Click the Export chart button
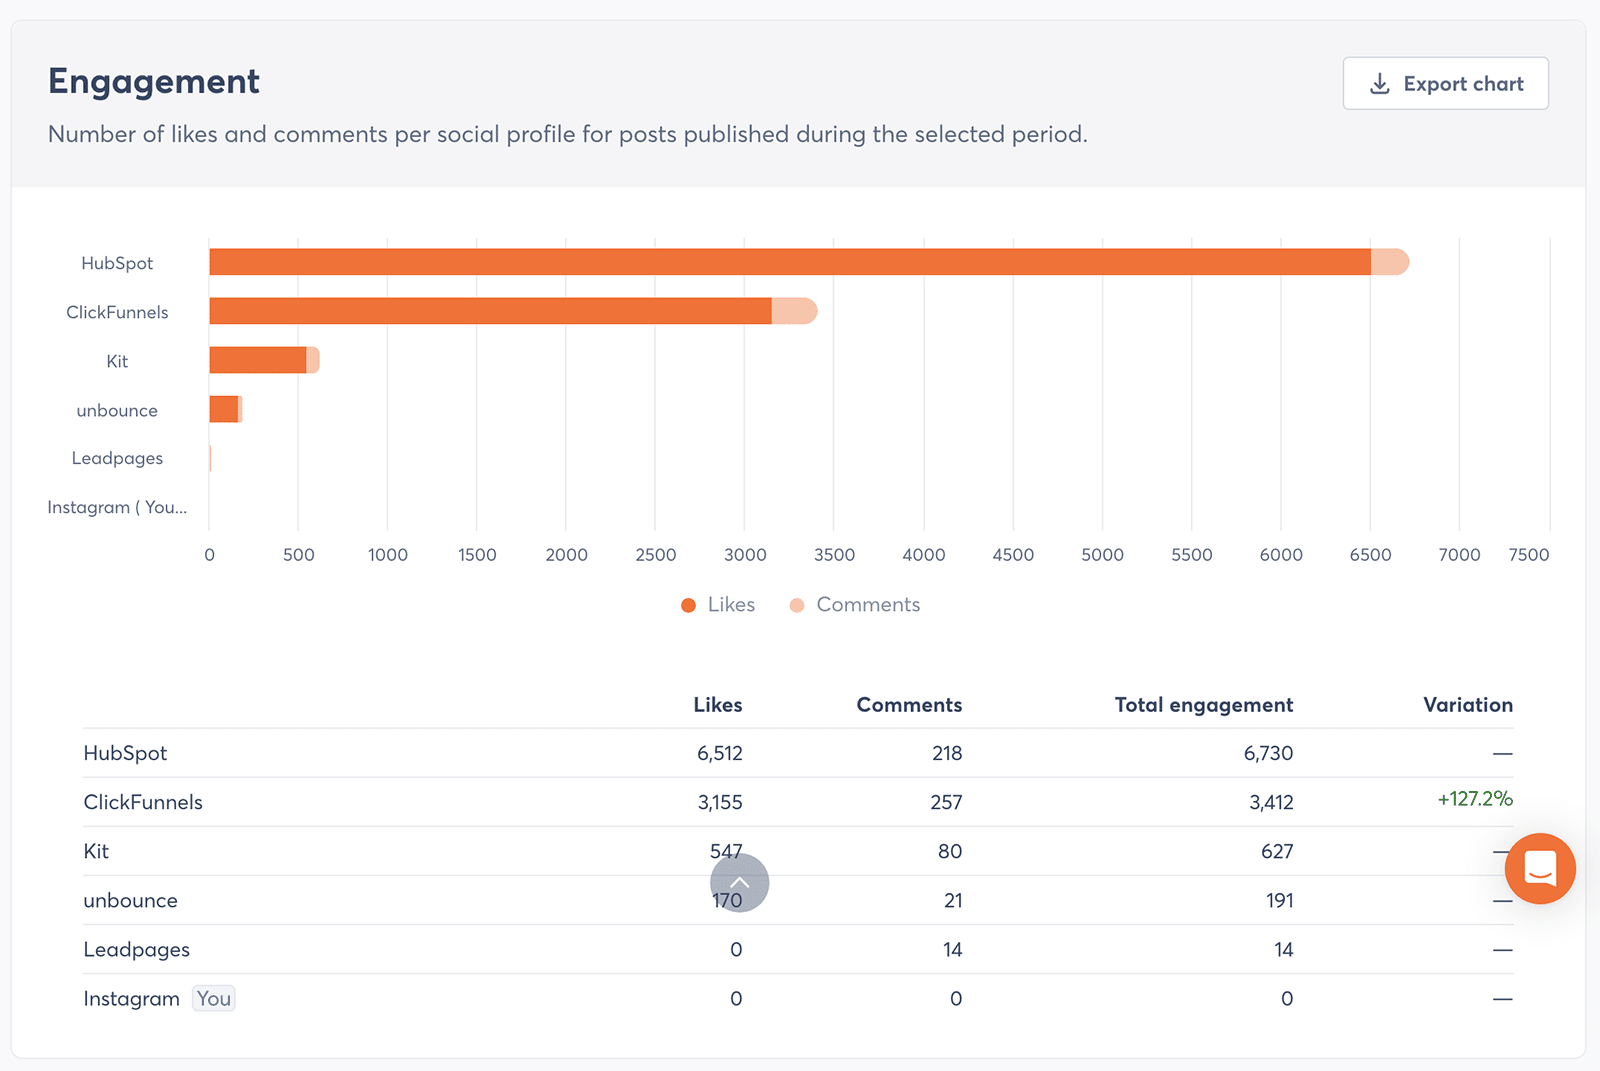Screen dimensions: 1600x1071 point(1445,83)
